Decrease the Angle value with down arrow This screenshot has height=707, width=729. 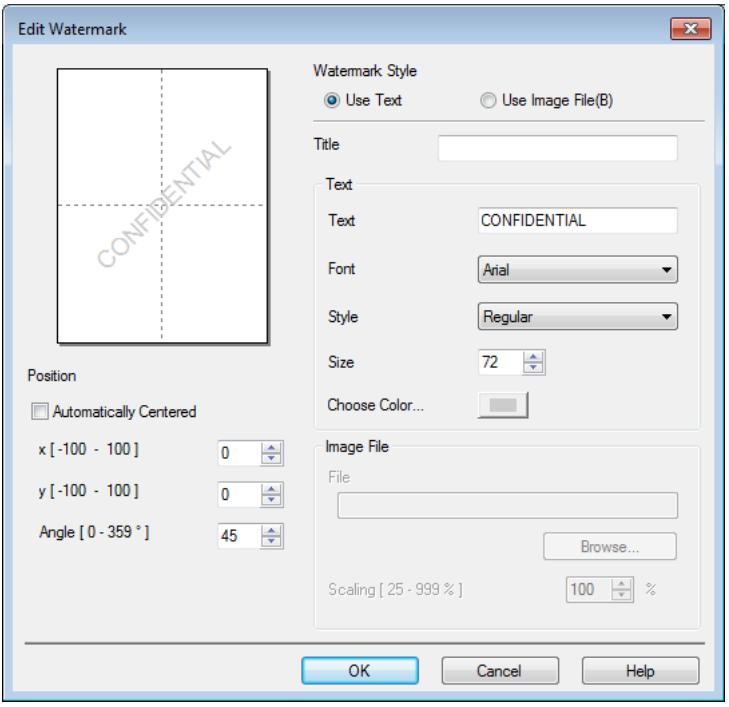pos(272,542)
